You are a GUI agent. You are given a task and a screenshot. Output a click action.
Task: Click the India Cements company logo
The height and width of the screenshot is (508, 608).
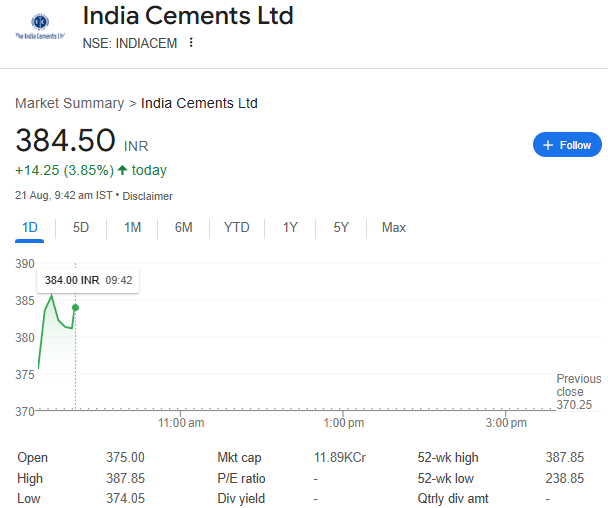pyautogui.click(x=40, y=26)
